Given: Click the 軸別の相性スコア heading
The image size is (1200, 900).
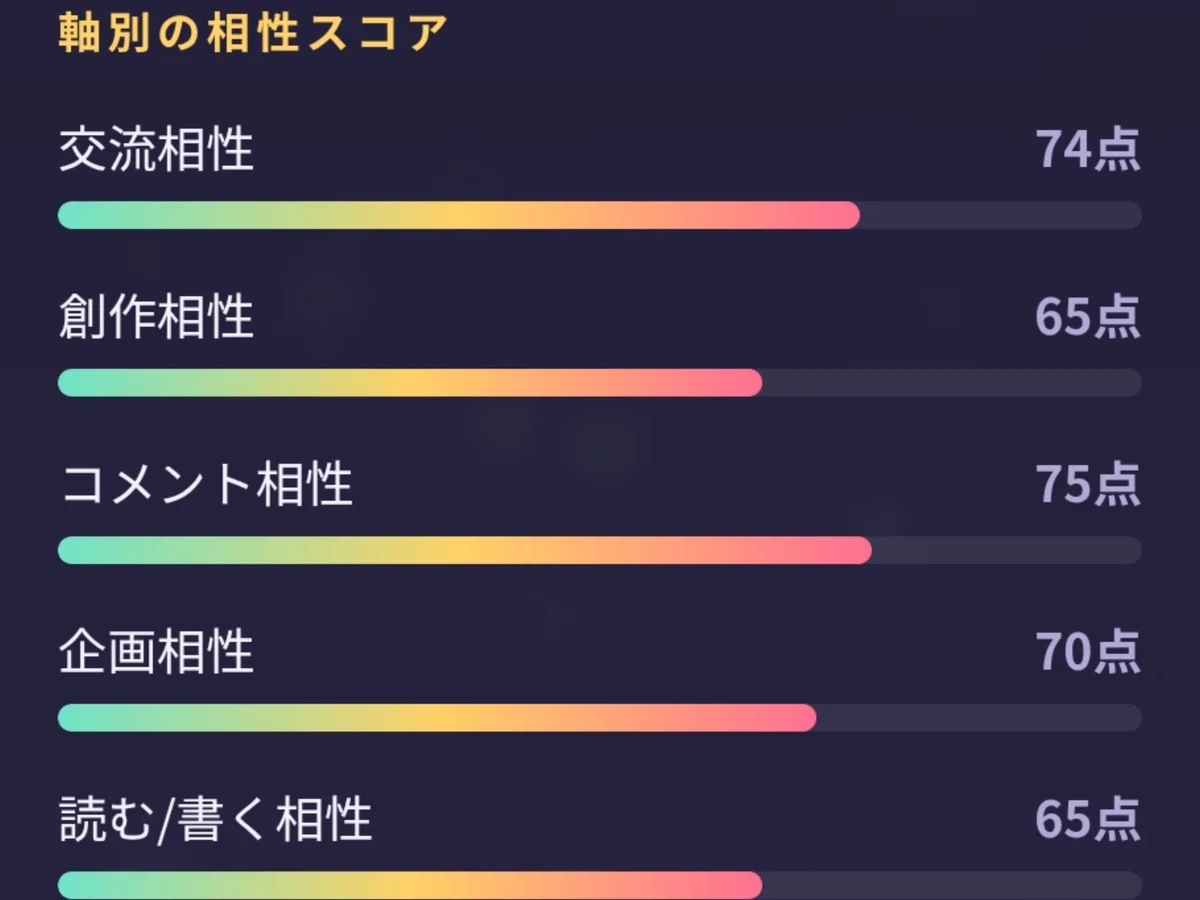Looking at the screenshot, I should (252, 34).
